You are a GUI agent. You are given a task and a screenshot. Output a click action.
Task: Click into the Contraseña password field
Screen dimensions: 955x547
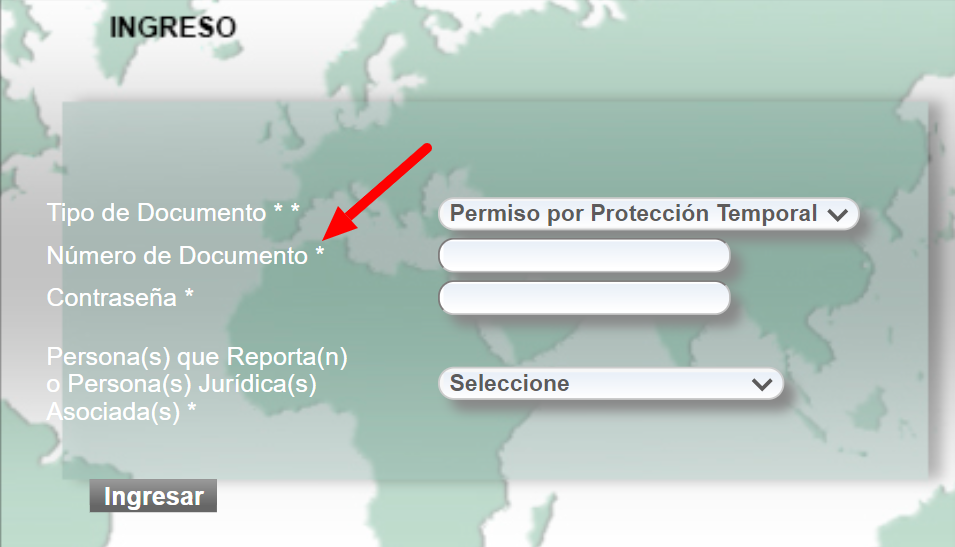(x=584, y=298)
